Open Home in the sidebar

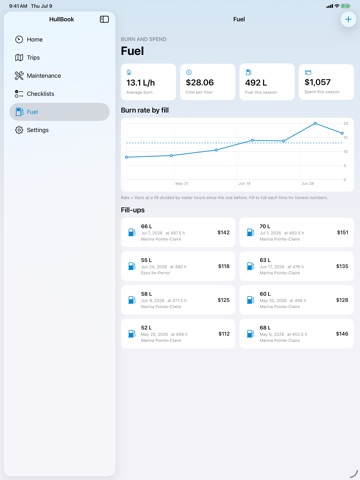59,39
